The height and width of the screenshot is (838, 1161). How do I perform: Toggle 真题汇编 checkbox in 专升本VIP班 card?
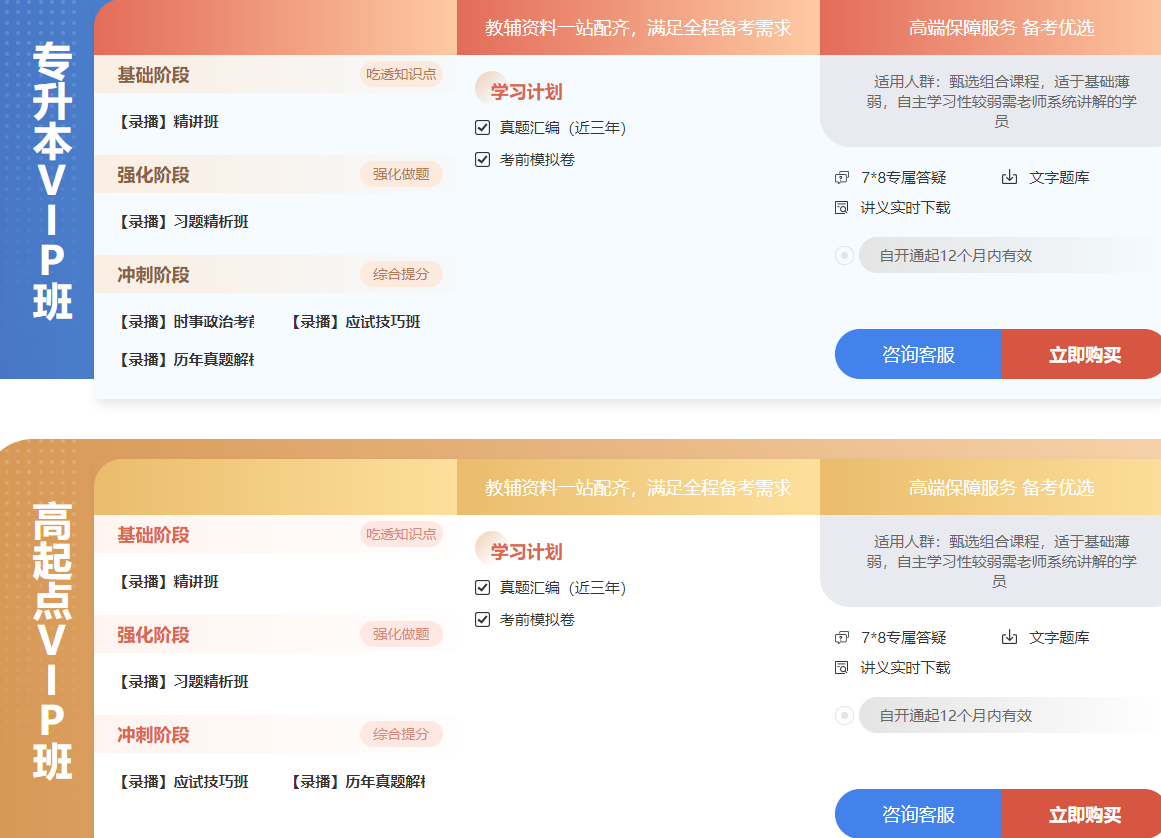pos(483,128)
